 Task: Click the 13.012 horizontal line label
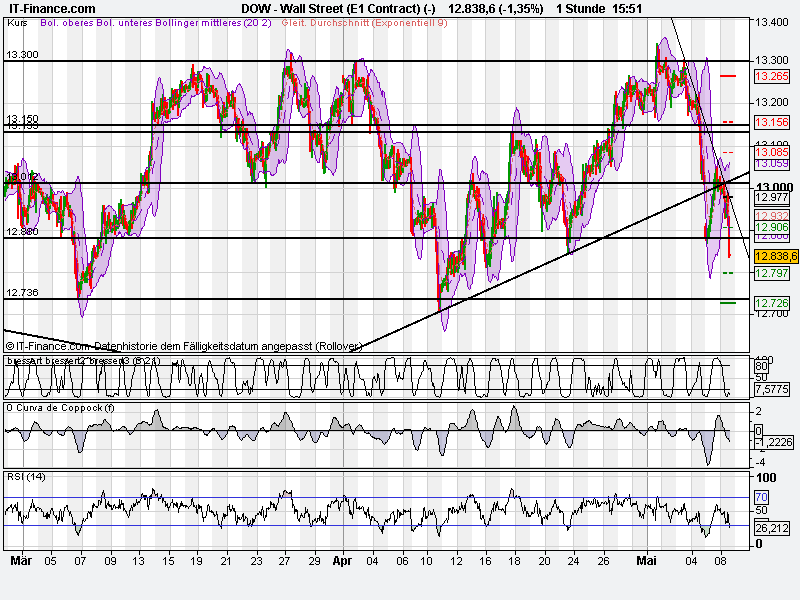[x=22, y=177]
